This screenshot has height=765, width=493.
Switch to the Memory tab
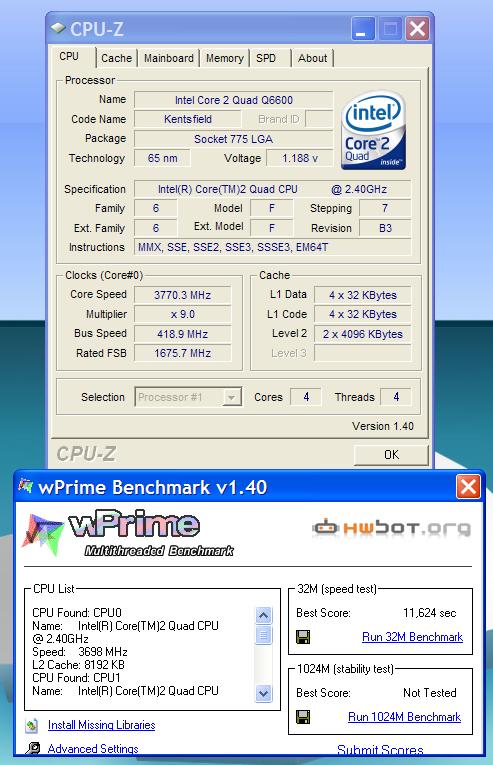point(225,58)
